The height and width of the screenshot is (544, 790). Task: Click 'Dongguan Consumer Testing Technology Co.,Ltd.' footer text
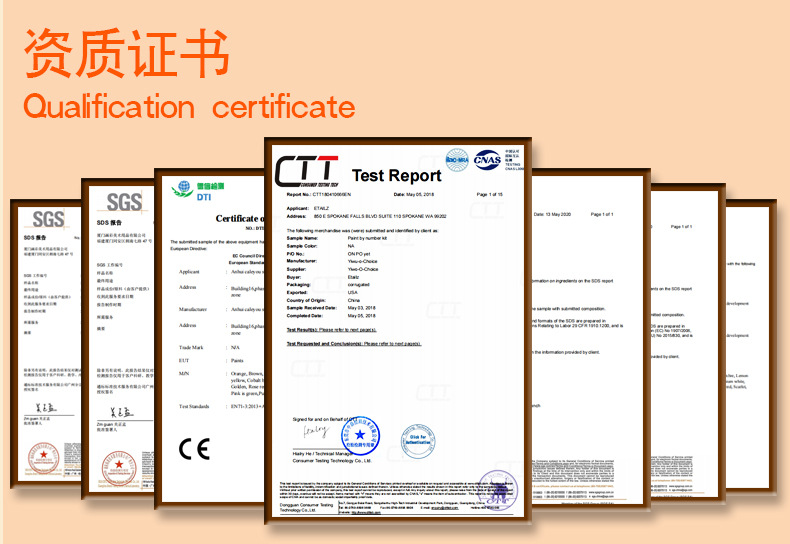(x=306, y=507)
